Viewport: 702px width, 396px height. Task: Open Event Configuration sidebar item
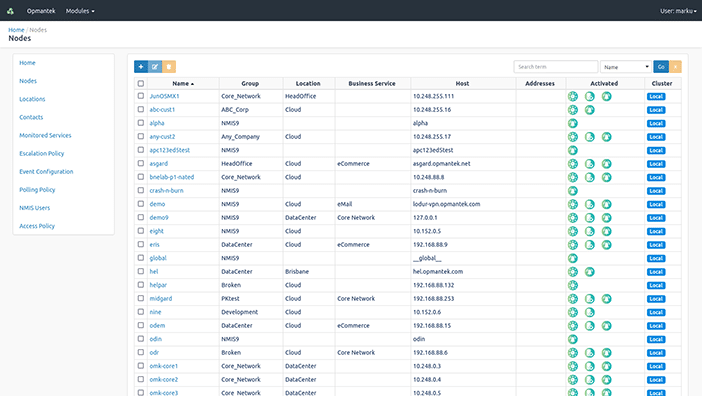(x=46, y=171)
